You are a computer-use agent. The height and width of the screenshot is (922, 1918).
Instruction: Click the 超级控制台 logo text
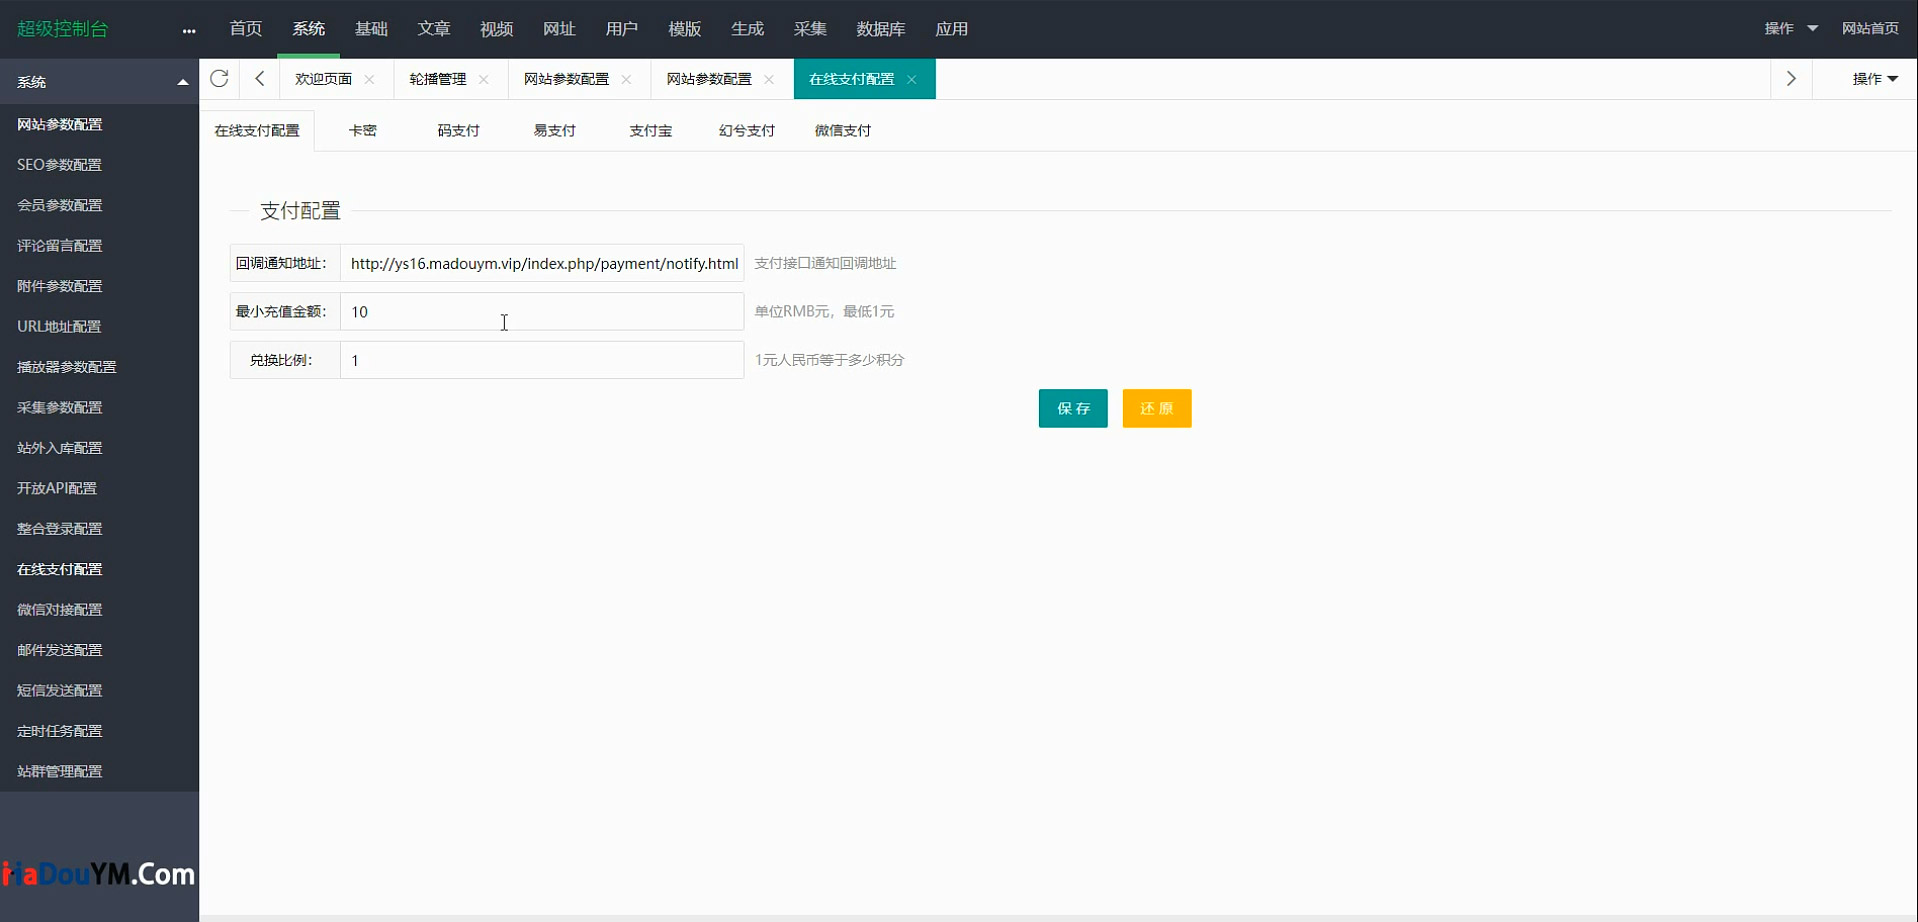coord(62,29)
